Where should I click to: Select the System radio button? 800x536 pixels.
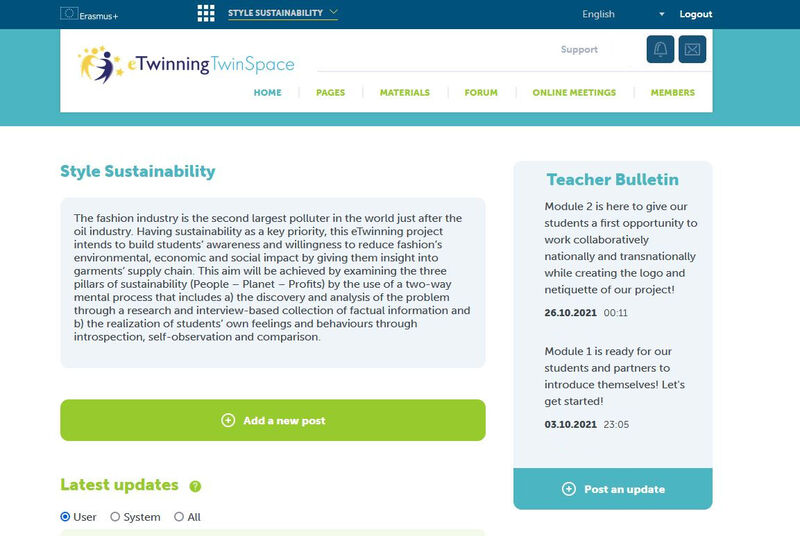tap(115, 517)
